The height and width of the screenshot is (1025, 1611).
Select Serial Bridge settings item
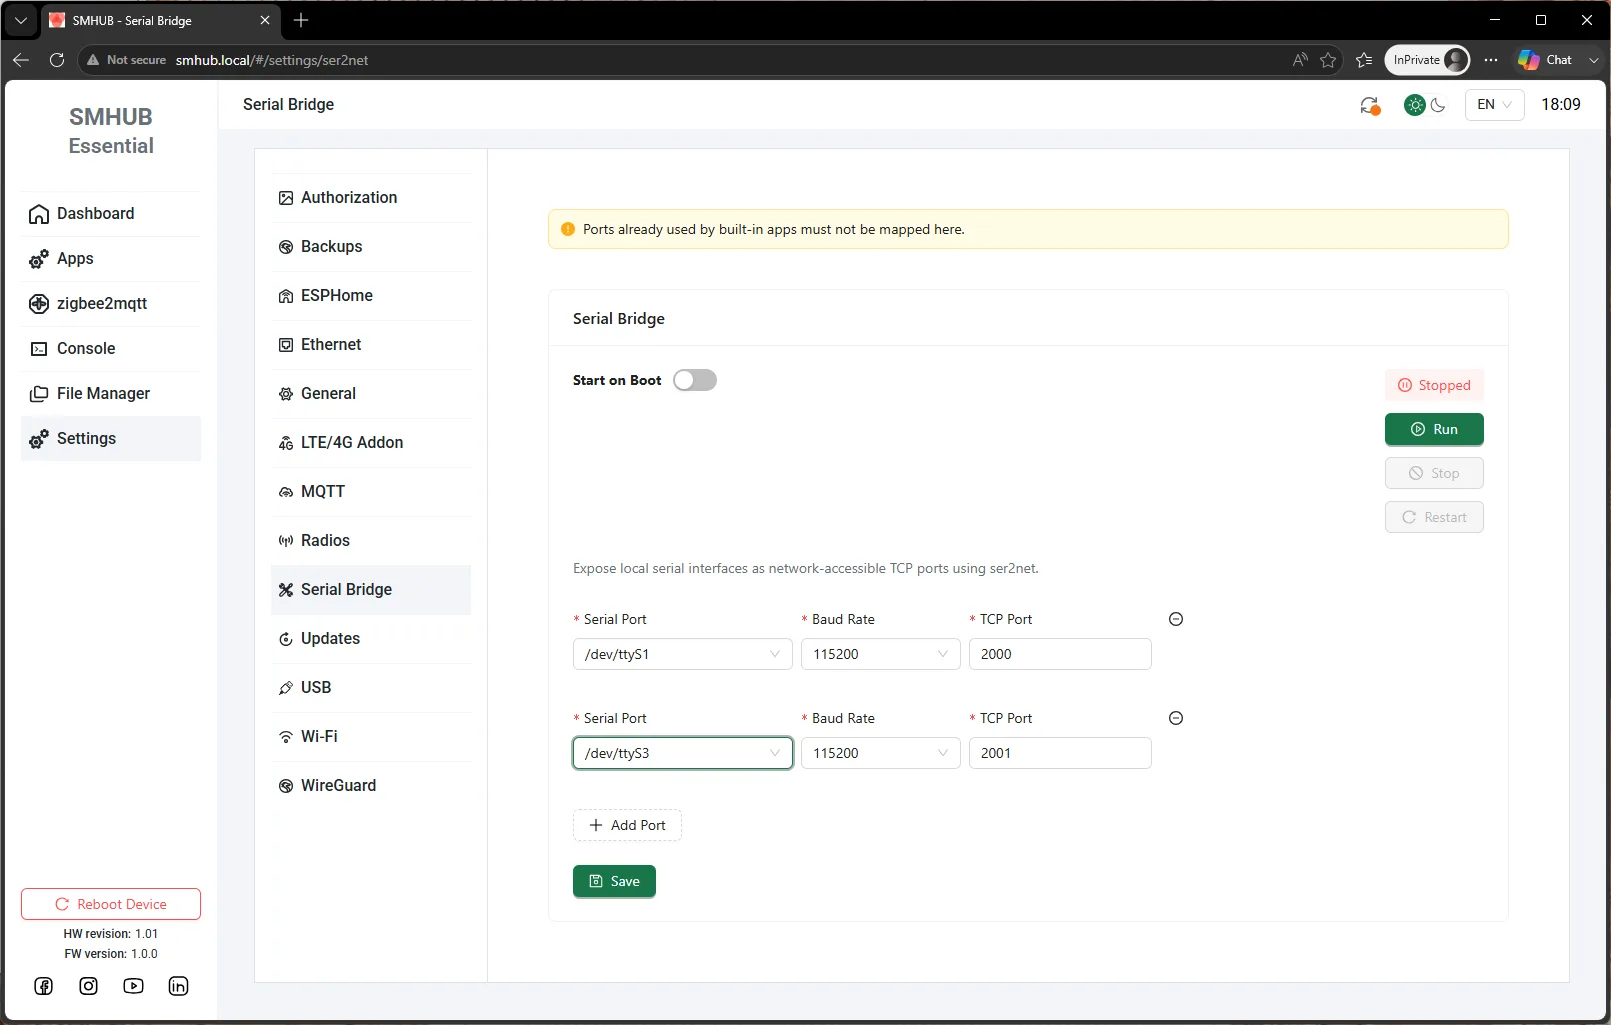(371, 590)
